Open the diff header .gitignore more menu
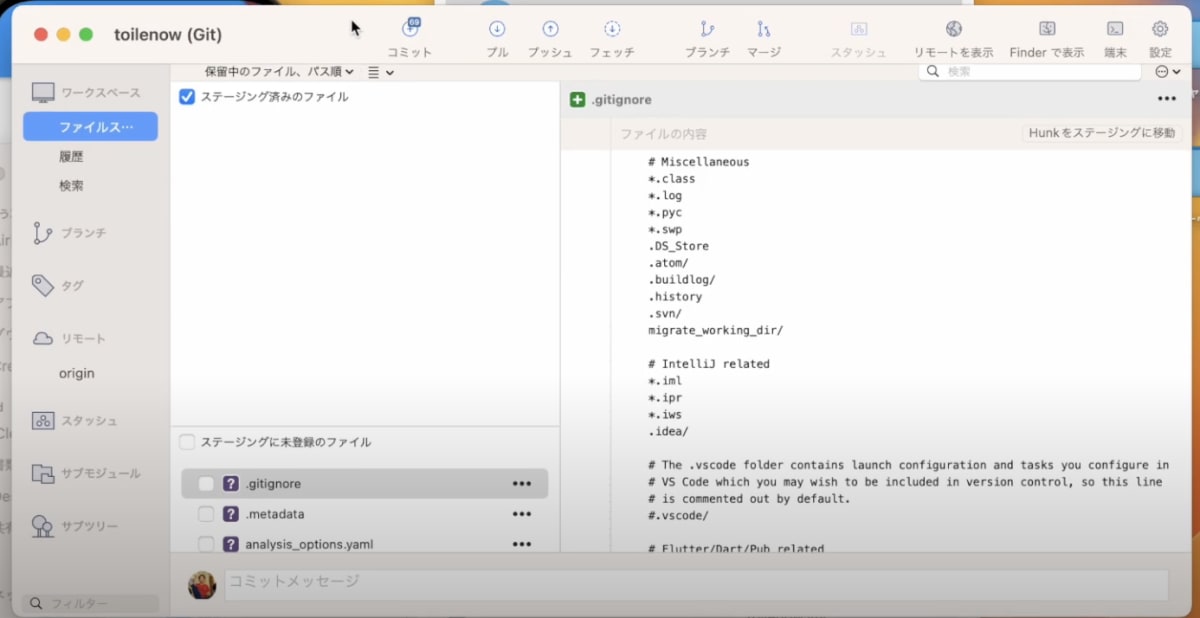 (1167, 99)
